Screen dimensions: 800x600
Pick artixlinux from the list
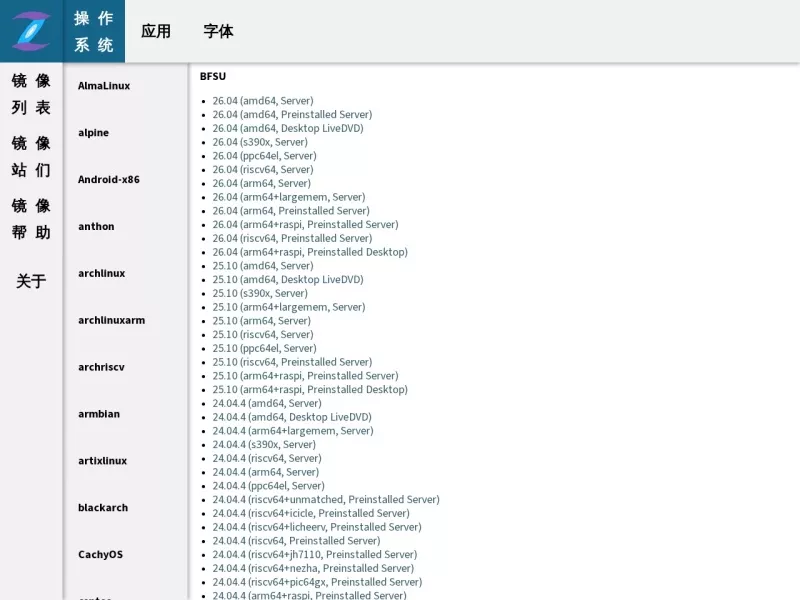[x=103, y=461]
